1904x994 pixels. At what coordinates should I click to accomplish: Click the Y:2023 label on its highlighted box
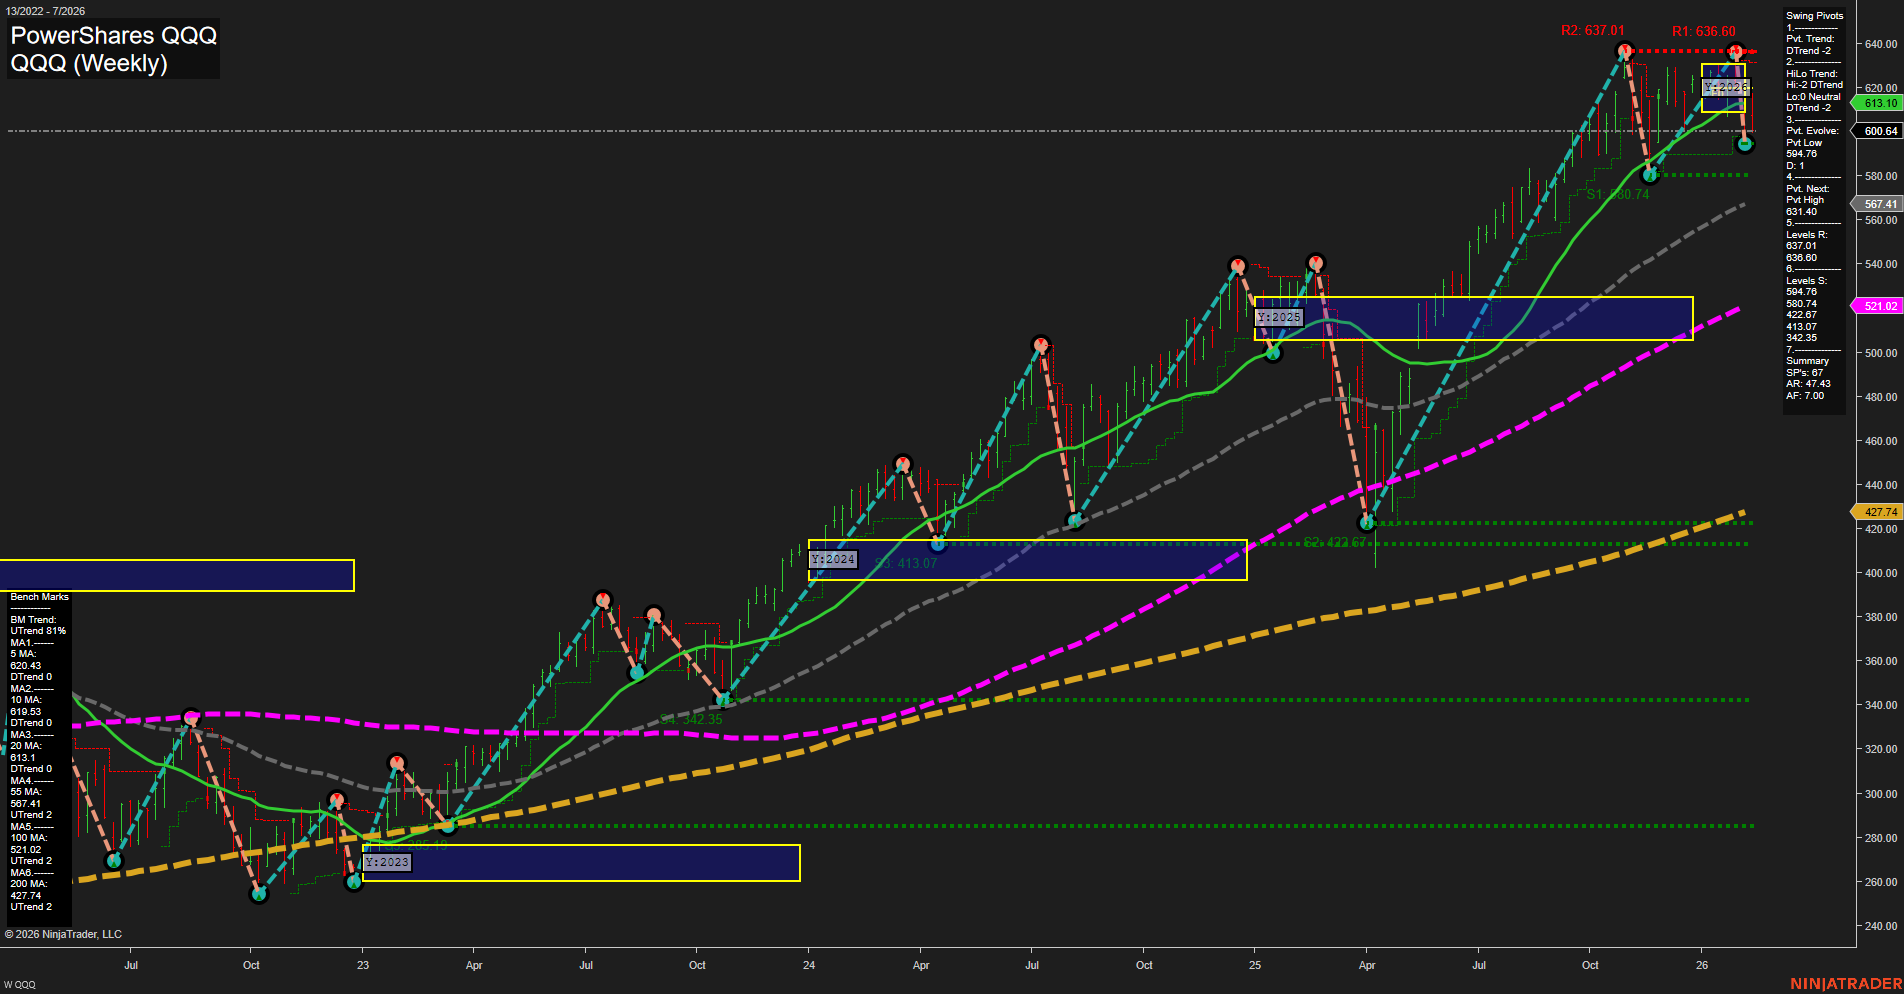(385, 862)
